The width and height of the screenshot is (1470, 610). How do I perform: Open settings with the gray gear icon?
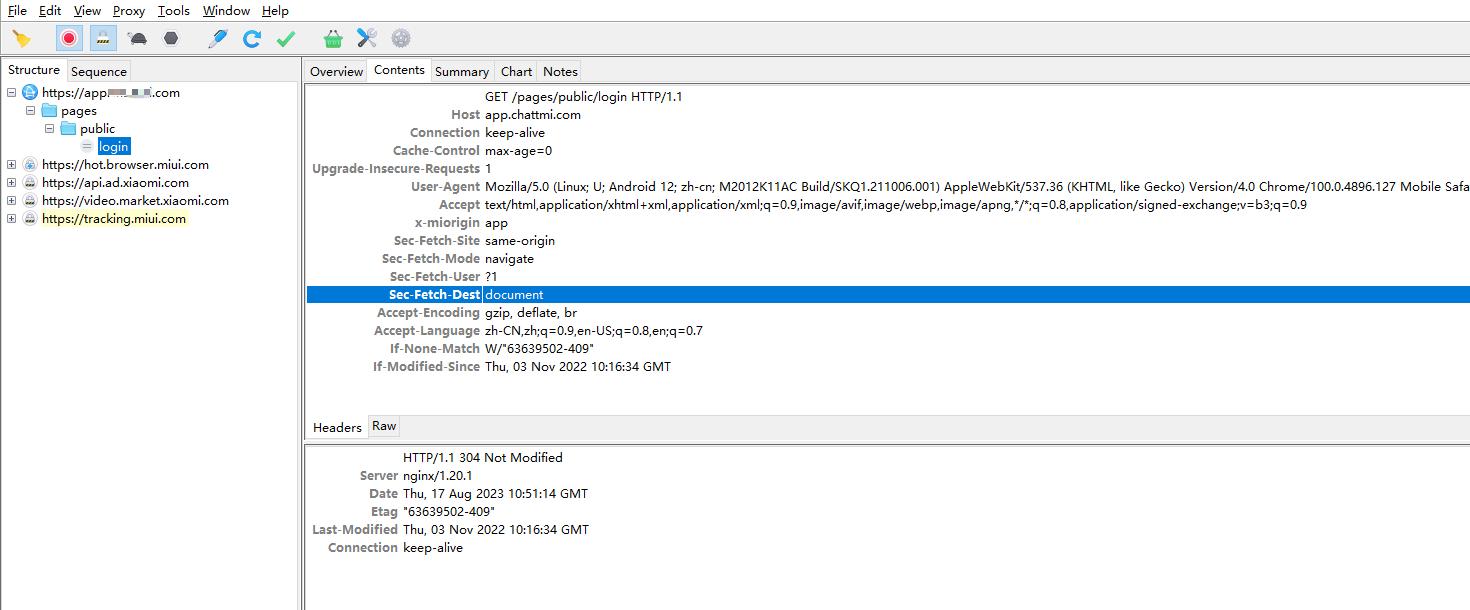401,39
